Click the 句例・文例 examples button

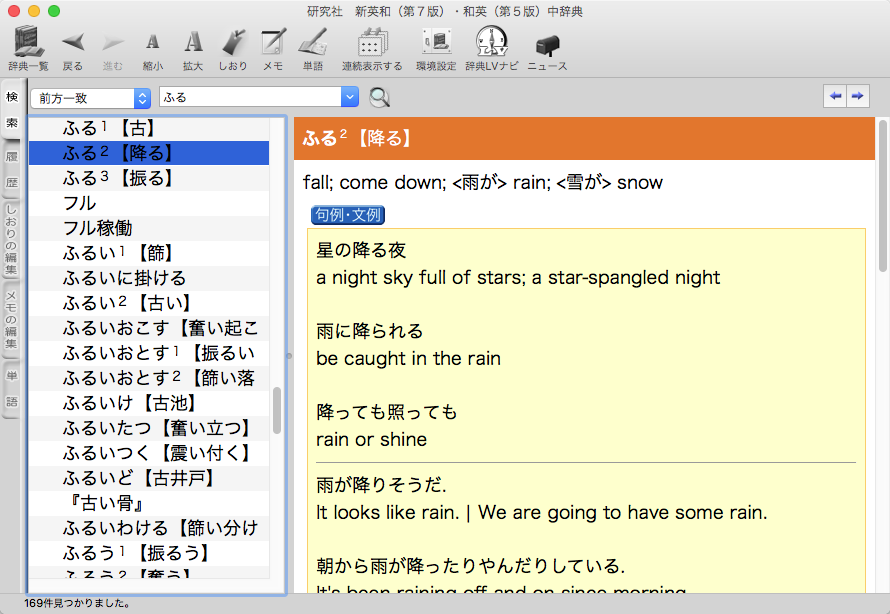pyautogui.click(x=347, y=215)
